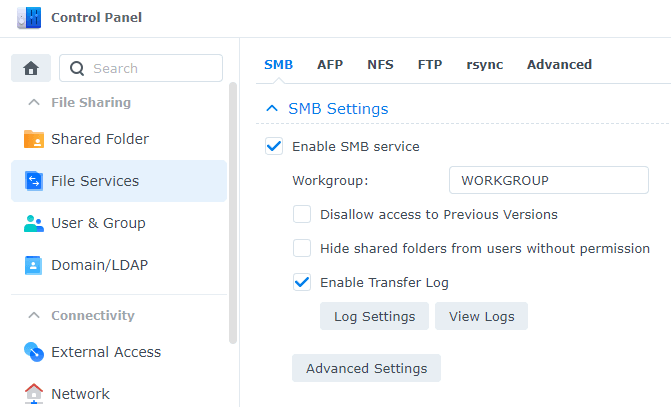The image size is (671, 407).
Task: Click the Domain/LDAP icon
Action: [x=33, y=265]
